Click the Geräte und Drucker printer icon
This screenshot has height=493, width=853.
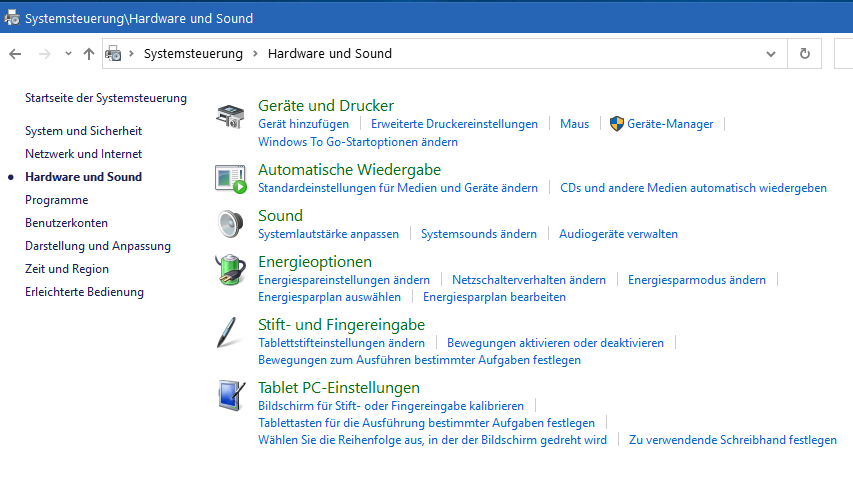coord(230,115)
